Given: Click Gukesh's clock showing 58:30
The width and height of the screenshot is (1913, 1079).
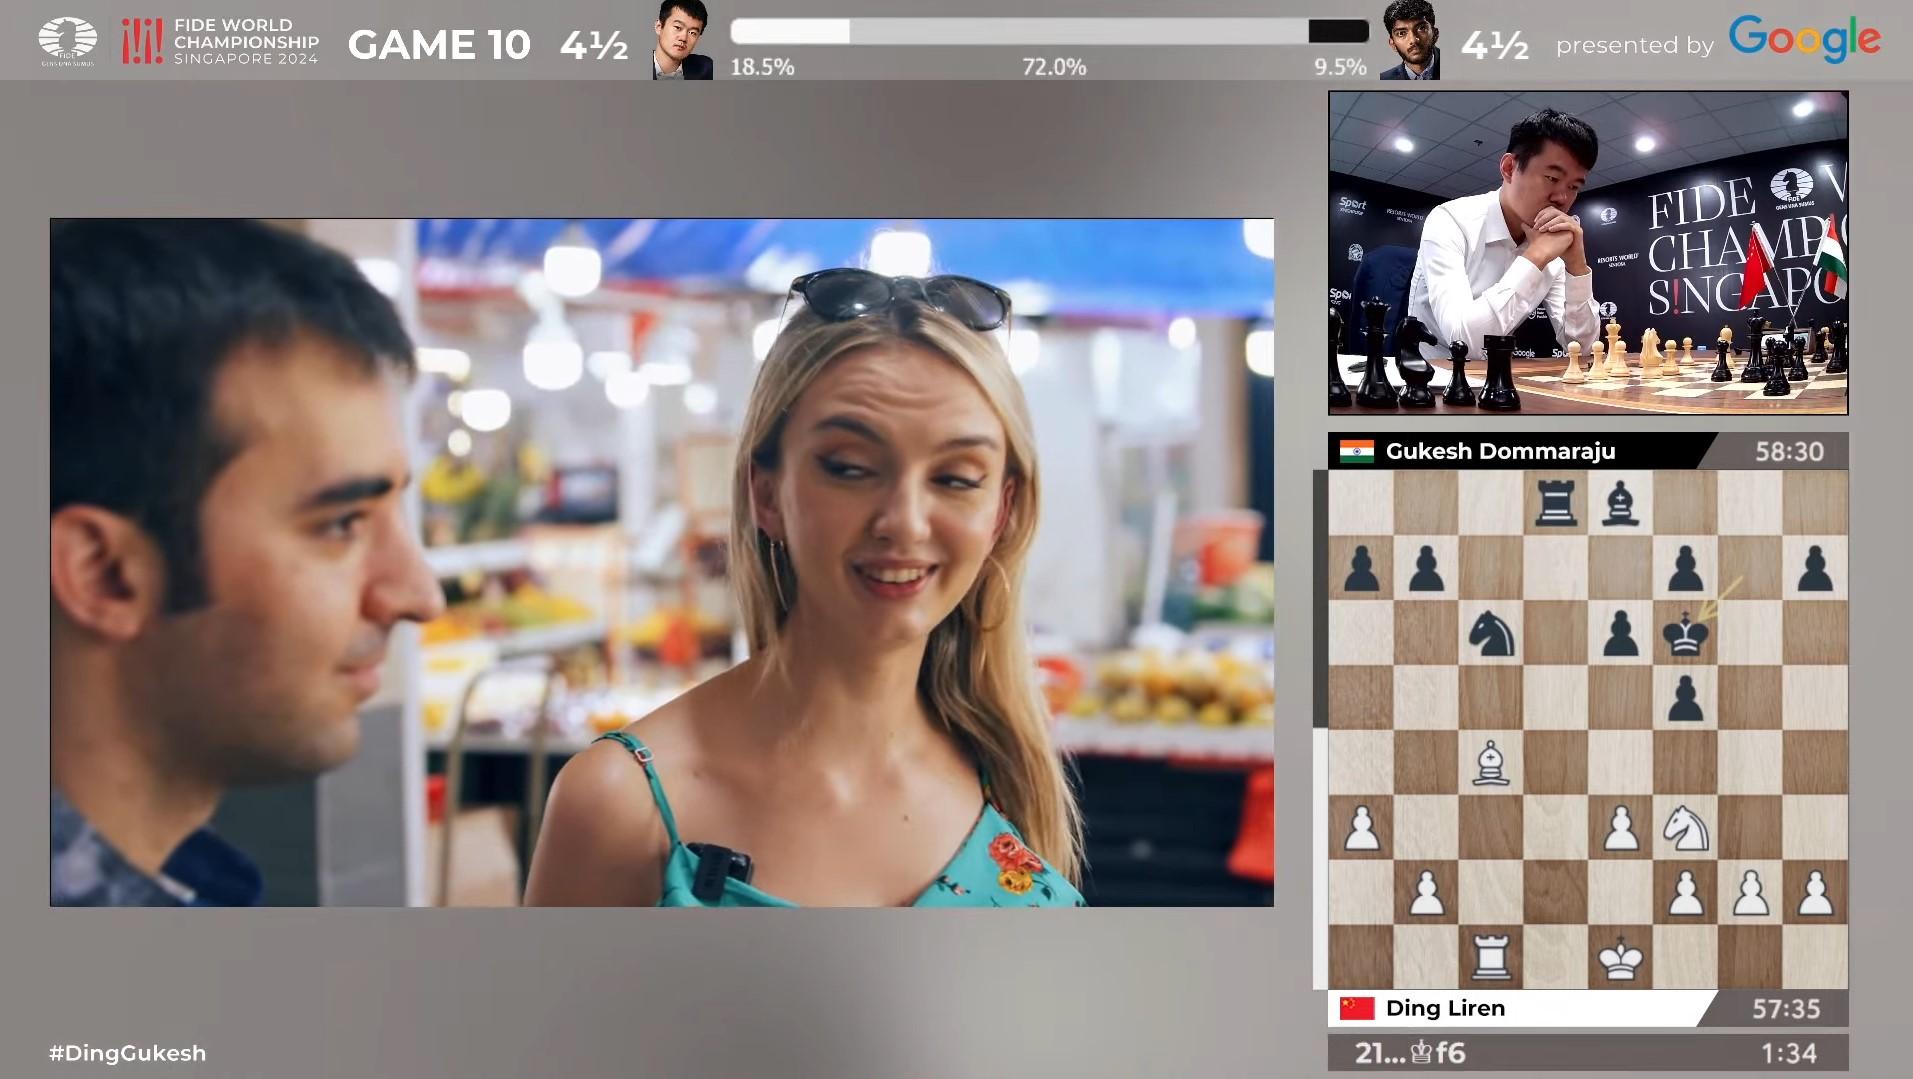Looking at the screenshot, I should [x=1789, y=451].
